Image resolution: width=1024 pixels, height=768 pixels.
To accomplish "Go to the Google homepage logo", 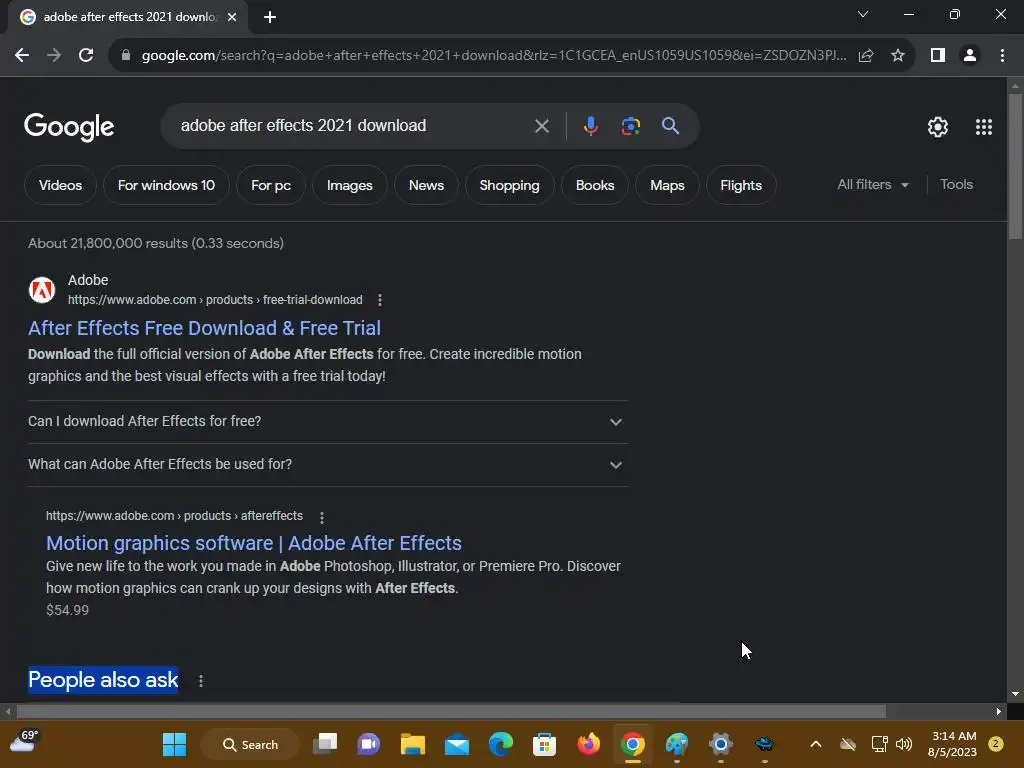I will [69, 127].
